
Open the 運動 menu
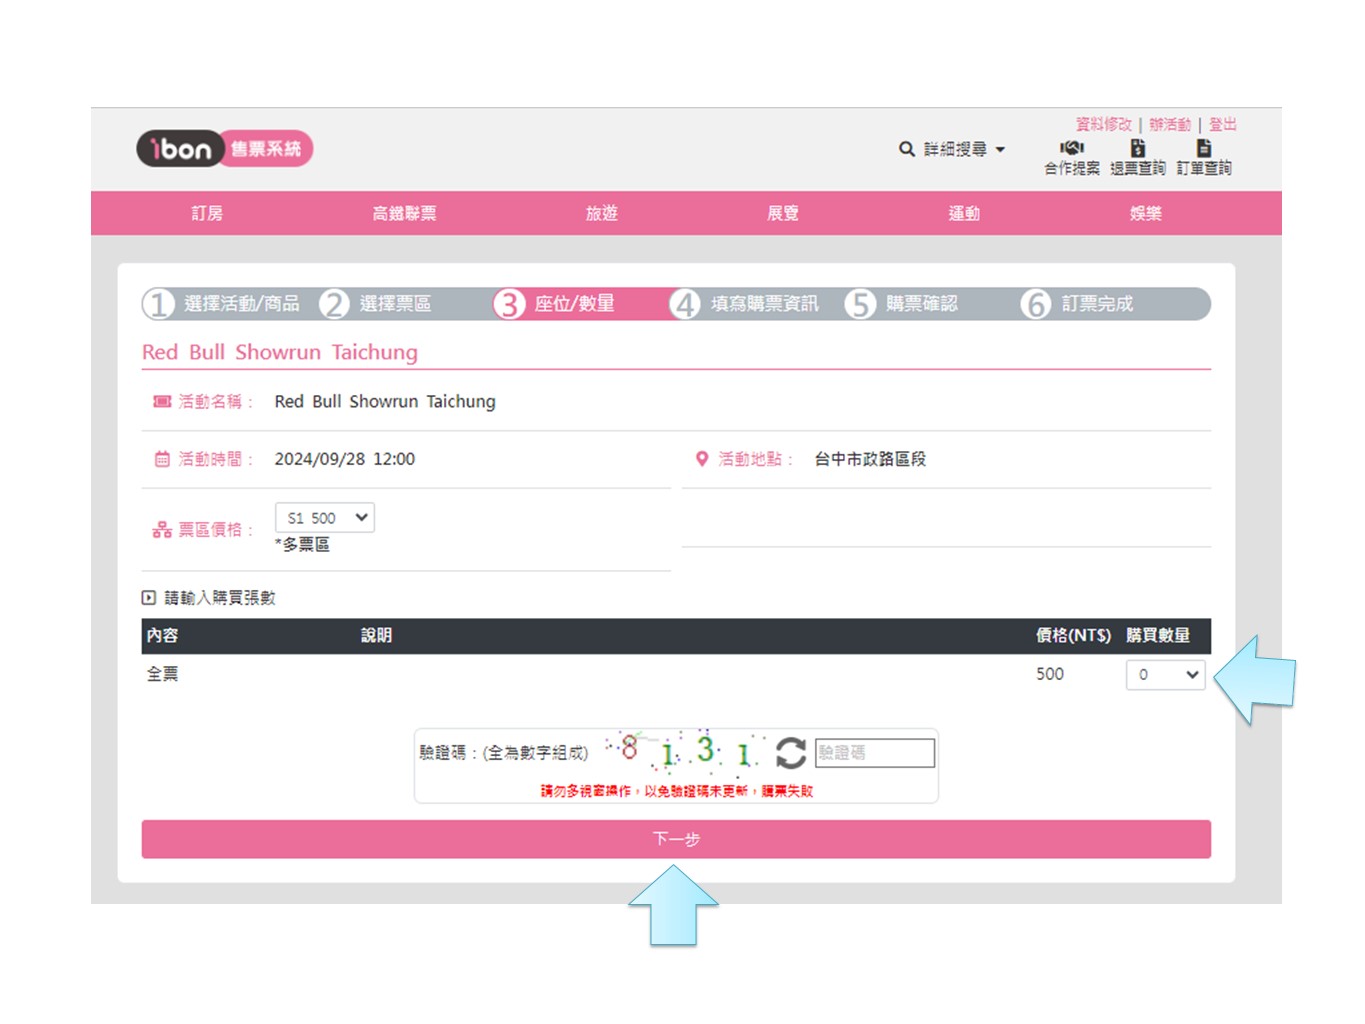coord(964,213)
